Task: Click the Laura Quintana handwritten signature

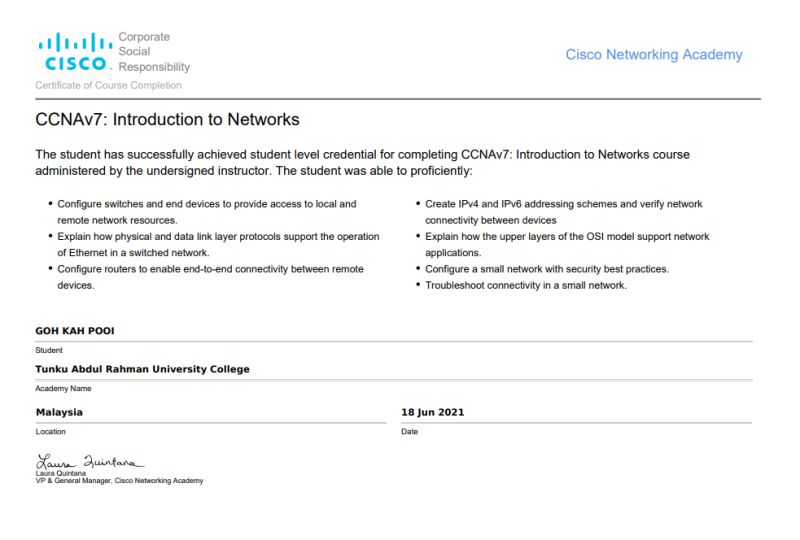Action: [90, 462]
